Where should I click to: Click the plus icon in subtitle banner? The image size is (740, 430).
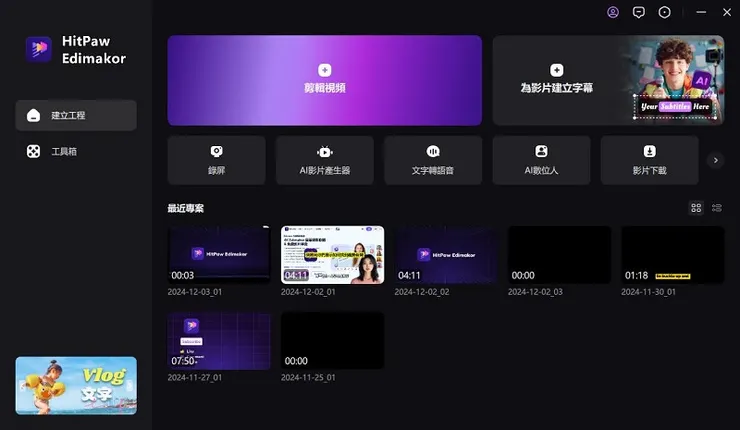click(x=557, y=70)
